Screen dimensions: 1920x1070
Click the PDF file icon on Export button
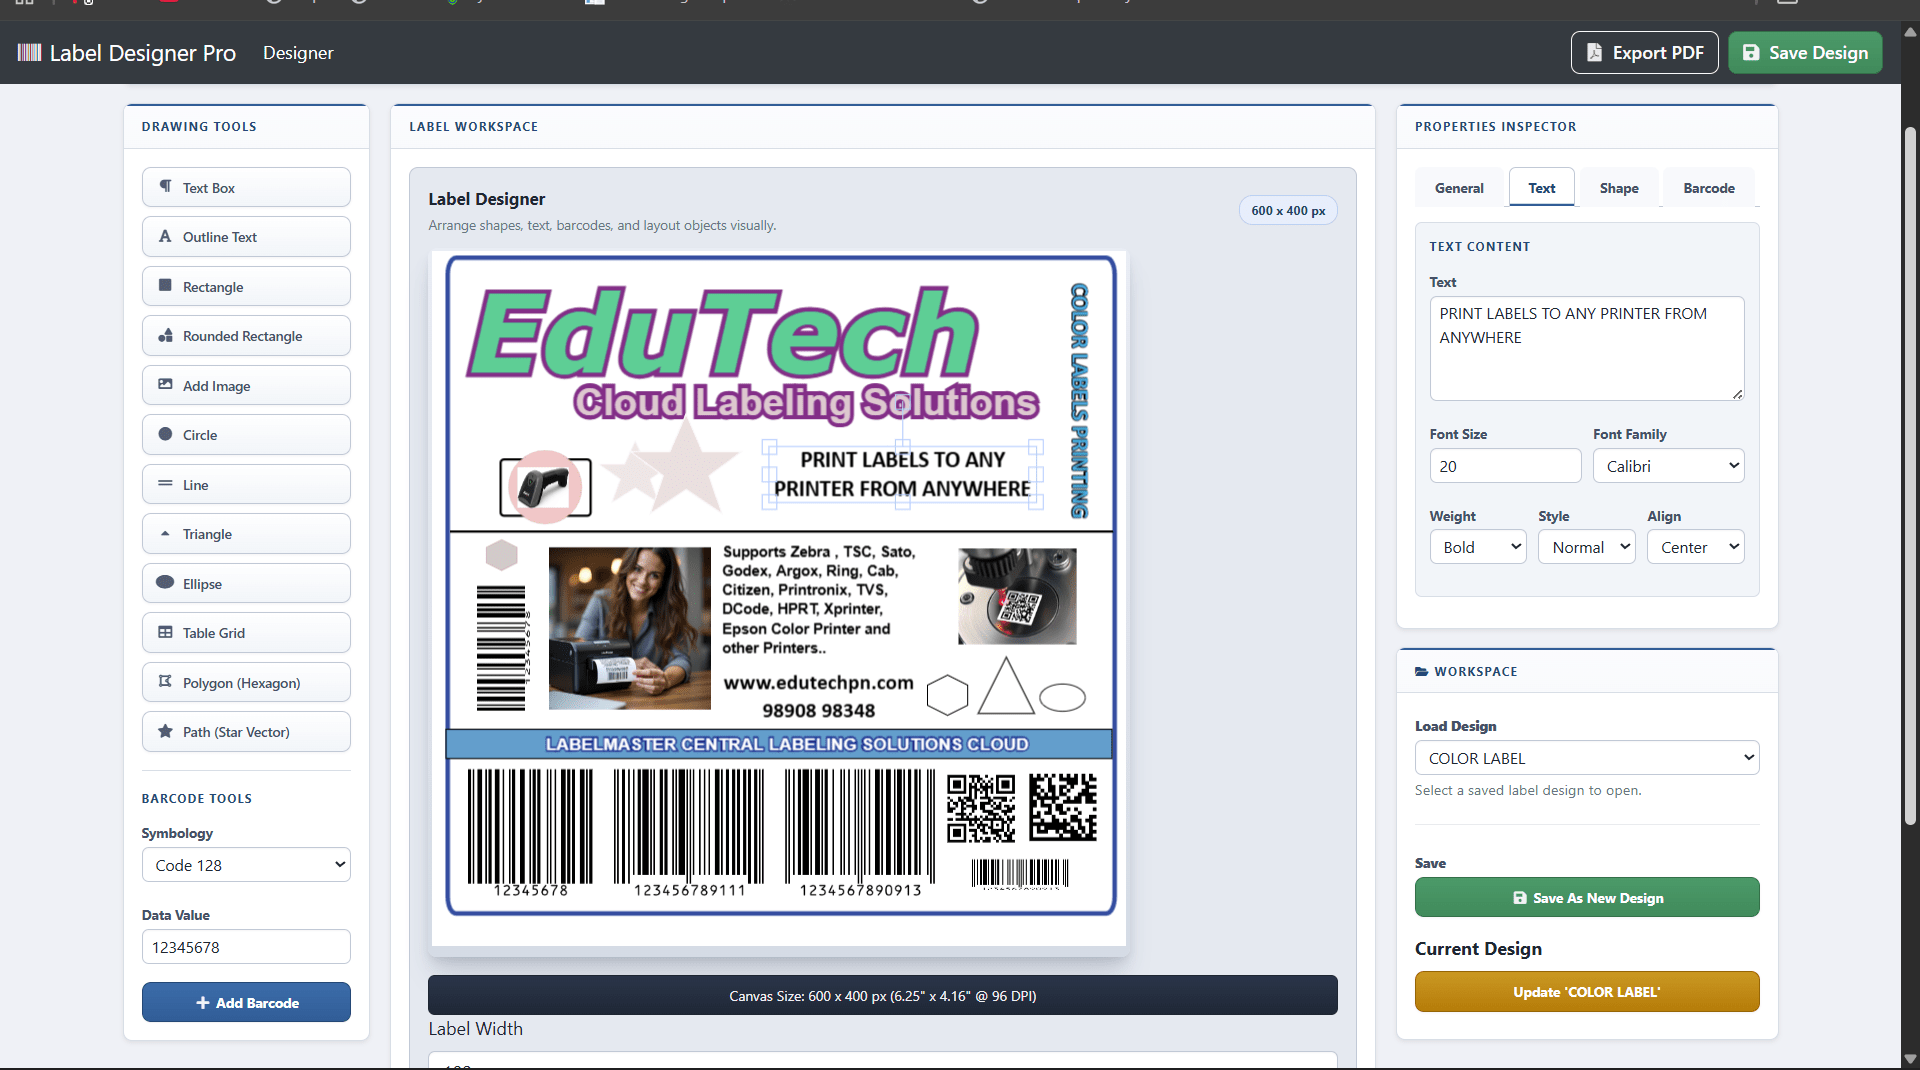click(x=1595, y=53)
